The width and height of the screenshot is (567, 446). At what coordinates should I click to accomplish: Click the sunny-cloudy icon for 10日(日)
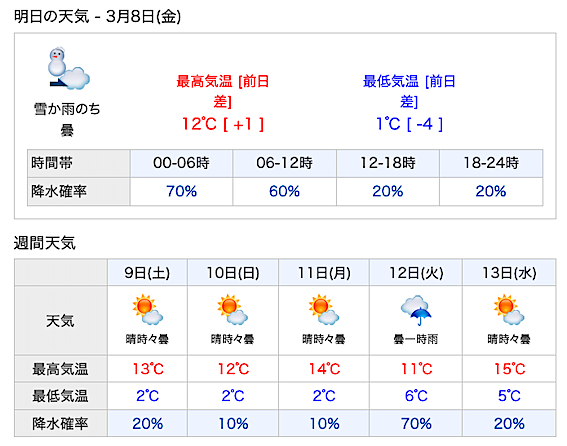point(233,310)
